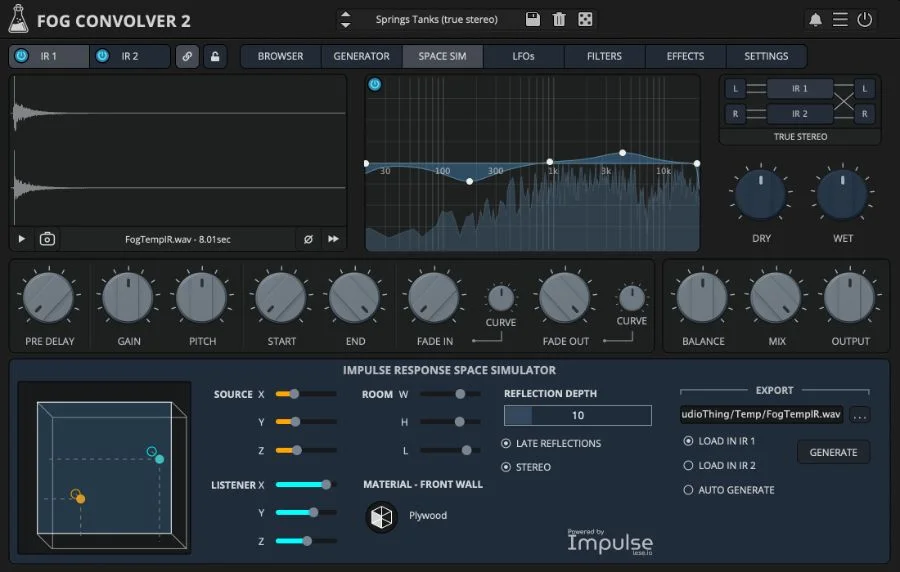Click the FADE IN knob
The width and height of the screenshot is (900, 572).
tap(434, 298)
